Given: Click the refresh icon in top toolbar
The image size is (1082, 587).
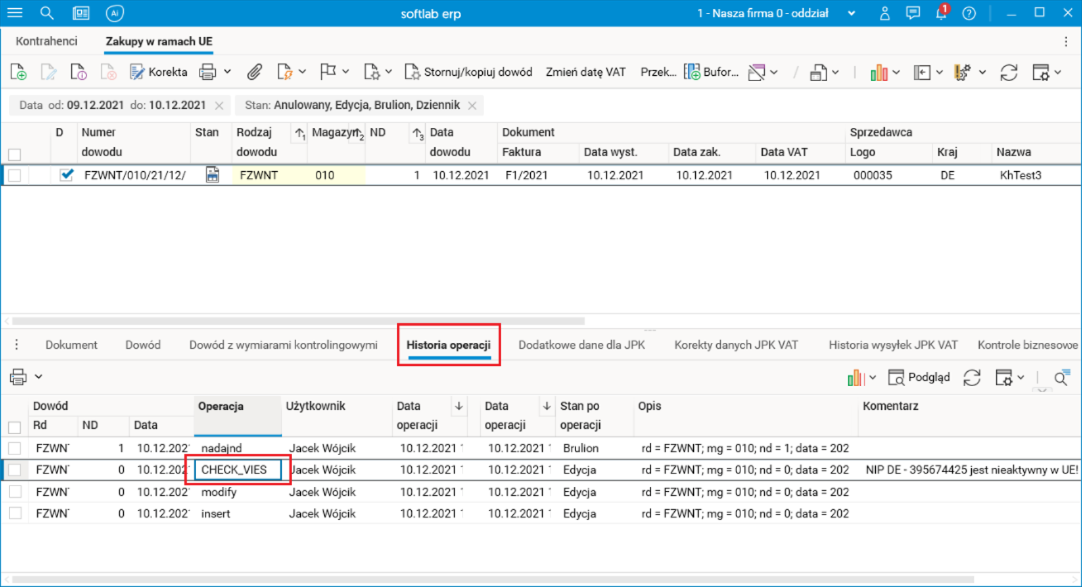Looking at the screenshot, I should [1009, 72].
